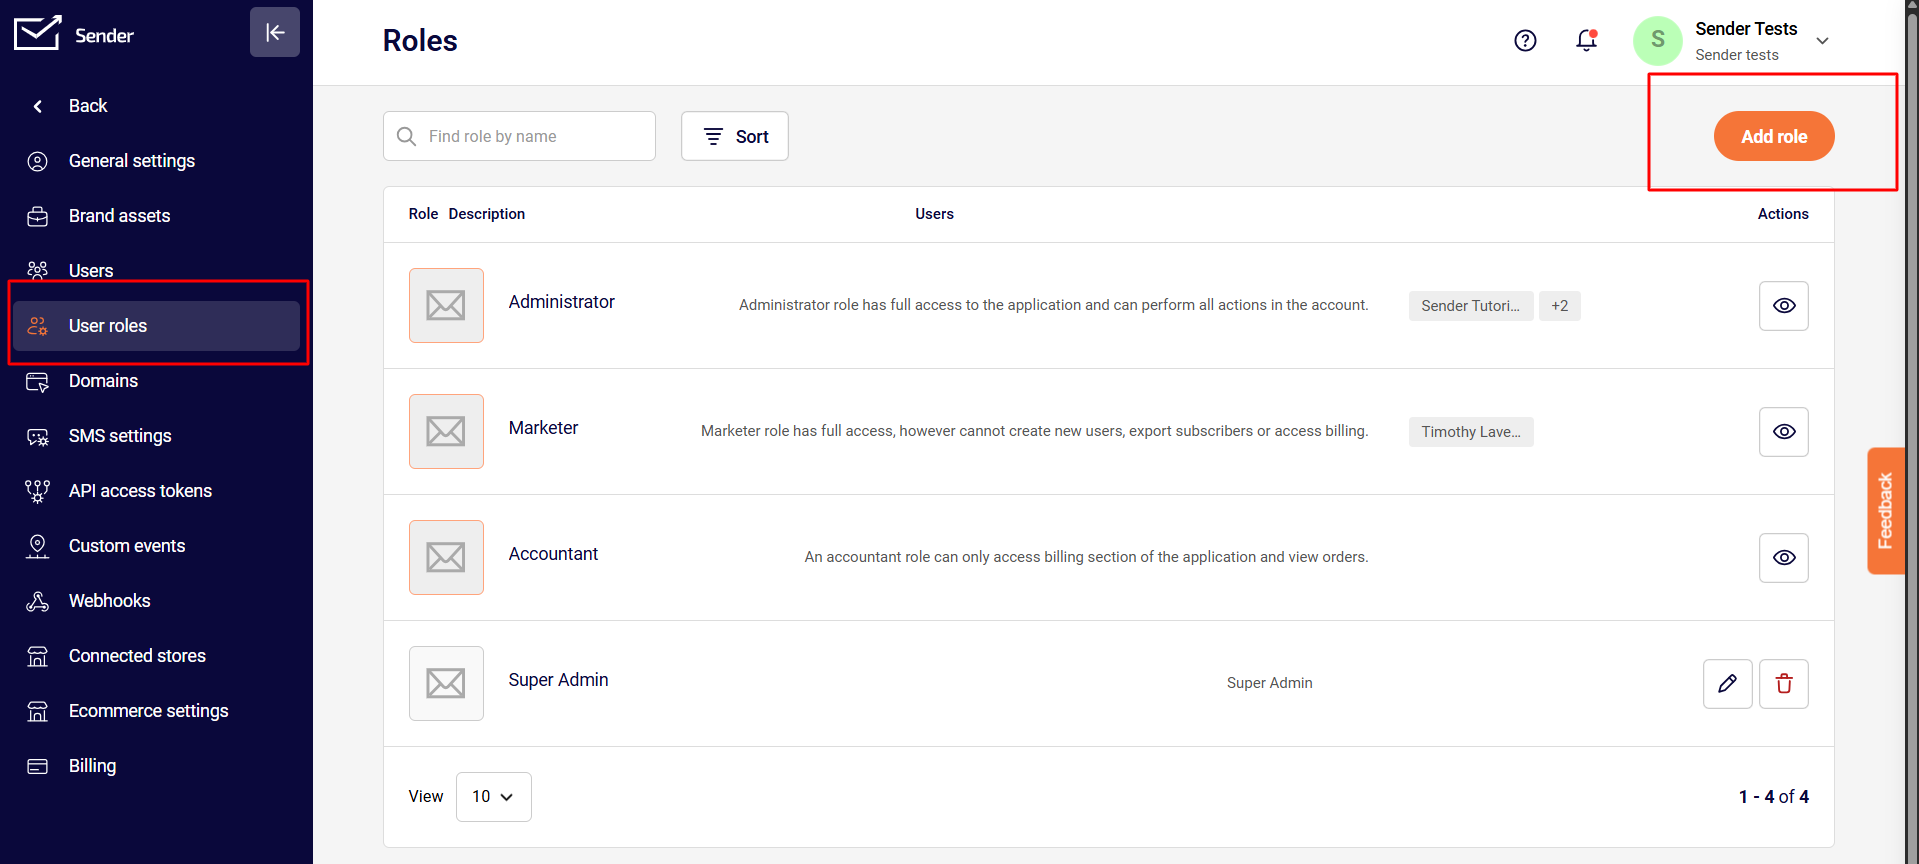Open General settings
The height and width of the screenshot is (864, 1919).
(x=156, y=161)
